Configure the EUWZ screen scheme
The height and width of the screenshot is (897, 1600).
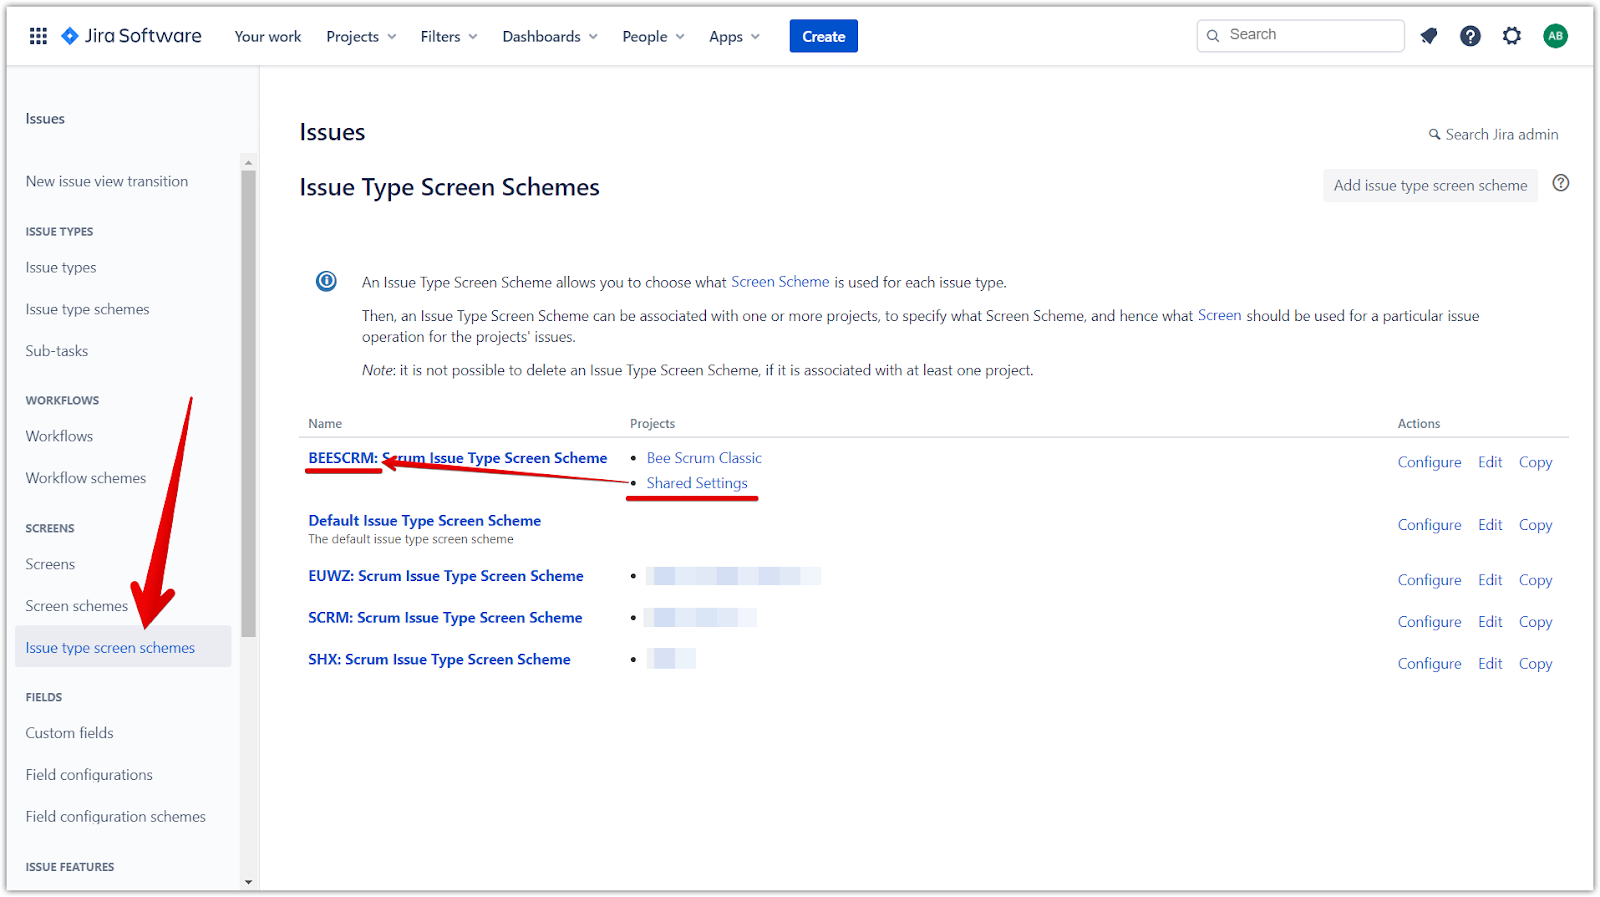1429,580
